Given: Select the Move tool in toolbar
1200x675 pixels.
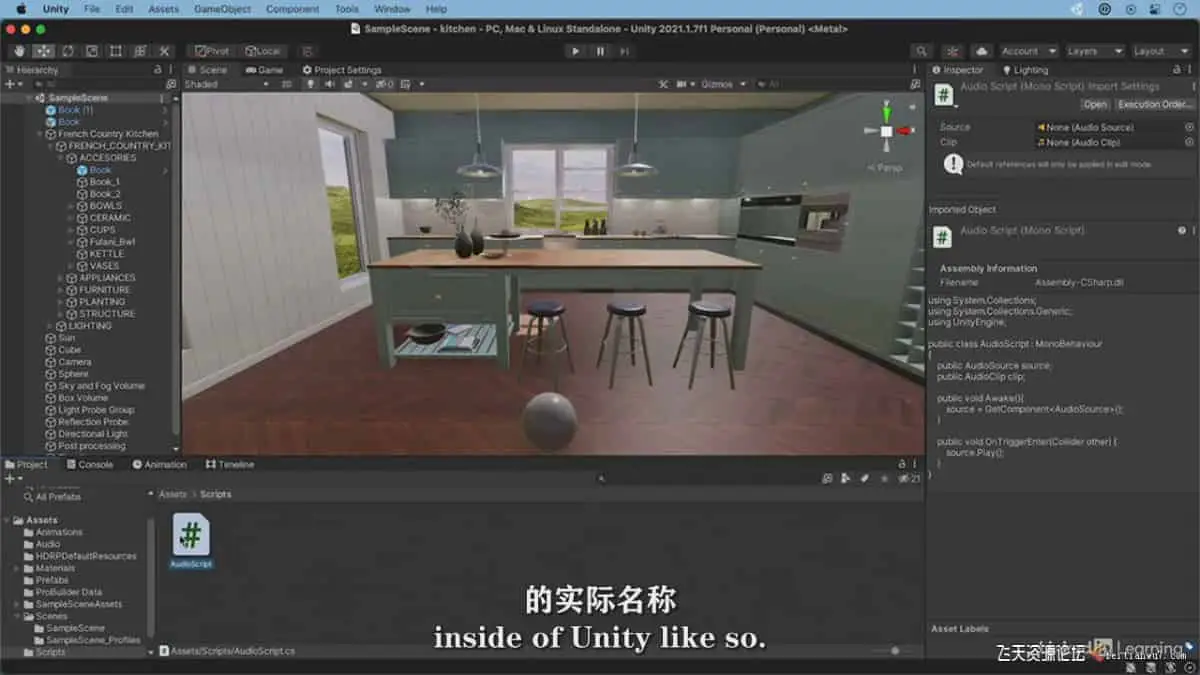Looking at the screenshot, I should tap(43, 51).
